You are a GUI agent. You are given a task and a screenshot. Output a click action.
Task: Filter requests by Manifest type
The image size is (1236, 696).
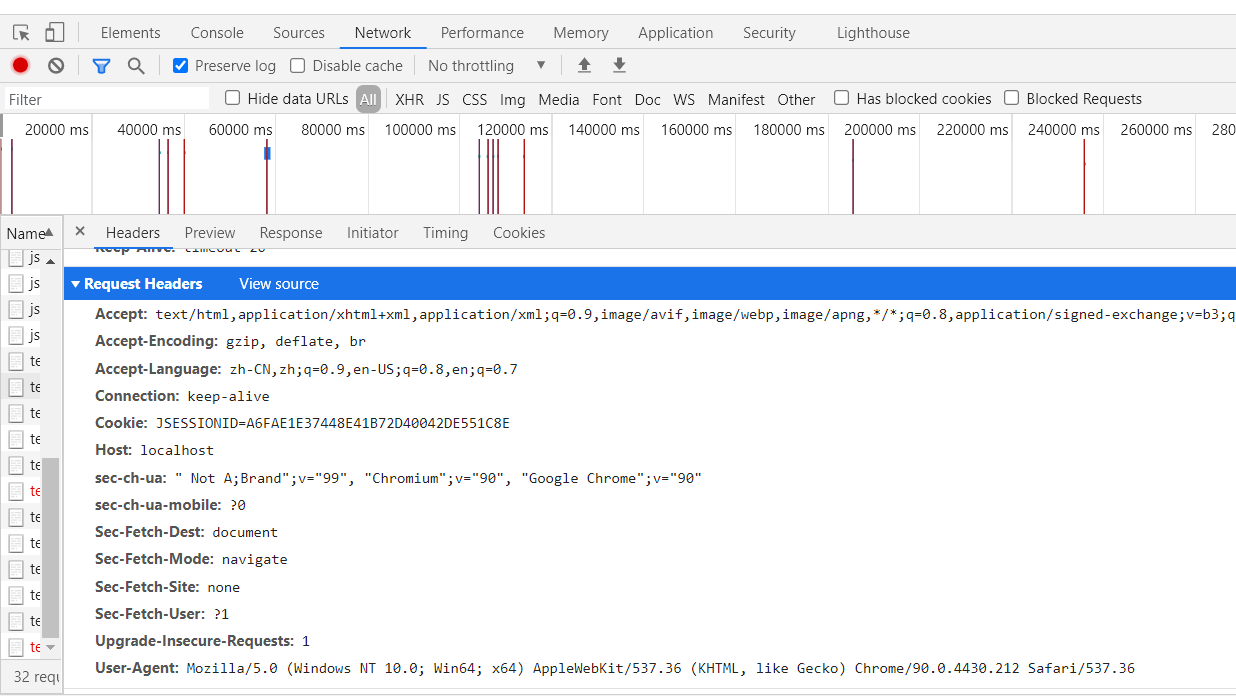pyautogui.click(x=736, y=99)
